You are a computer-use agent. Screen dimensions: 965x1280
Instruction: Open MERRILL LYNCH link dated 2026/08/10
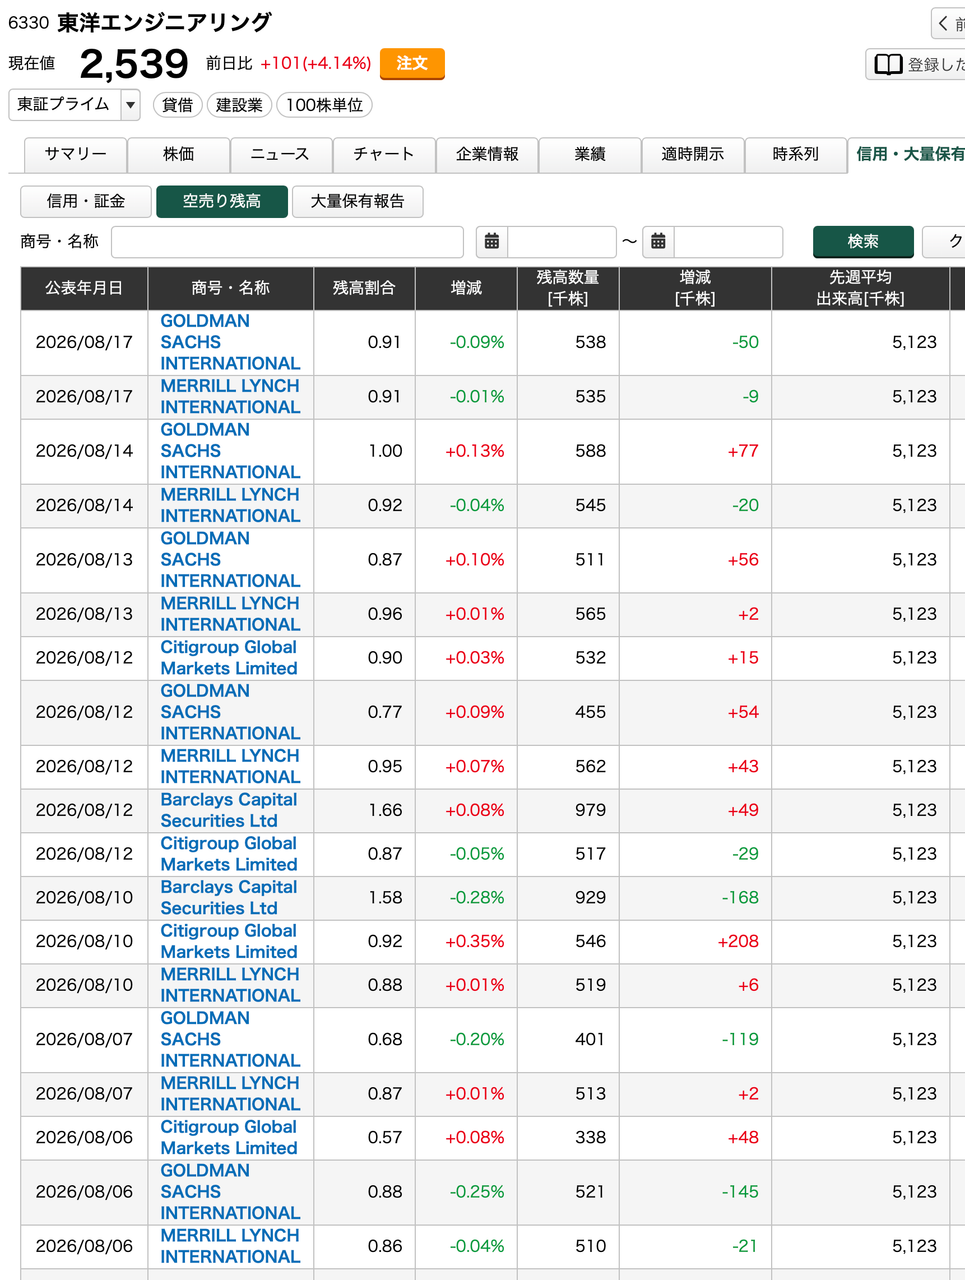230,985
